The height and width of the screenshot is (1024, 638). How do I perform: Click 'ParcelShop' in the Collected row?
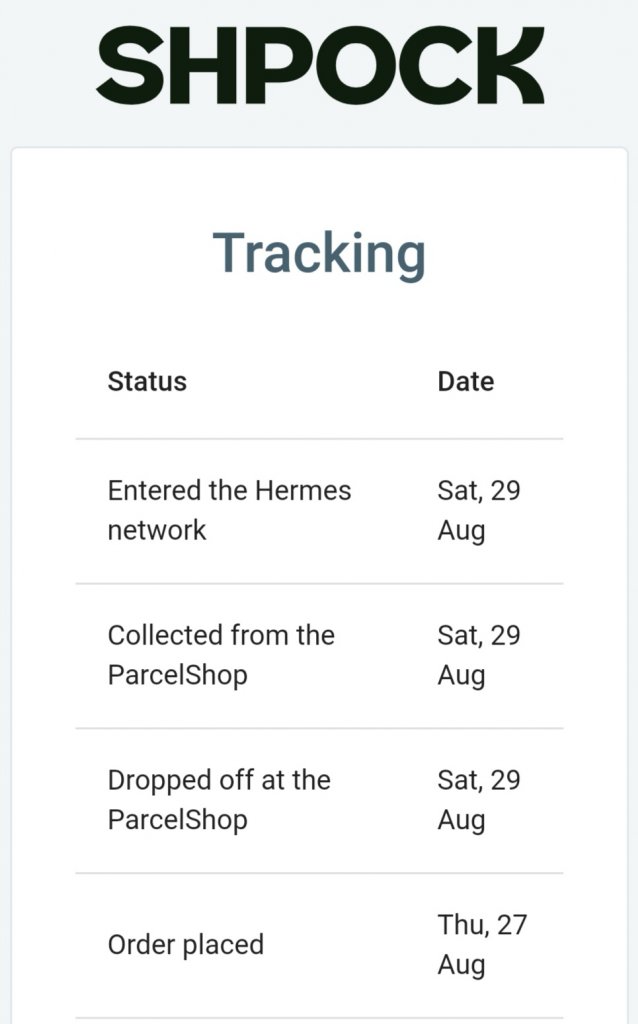(x=177, y=675)
